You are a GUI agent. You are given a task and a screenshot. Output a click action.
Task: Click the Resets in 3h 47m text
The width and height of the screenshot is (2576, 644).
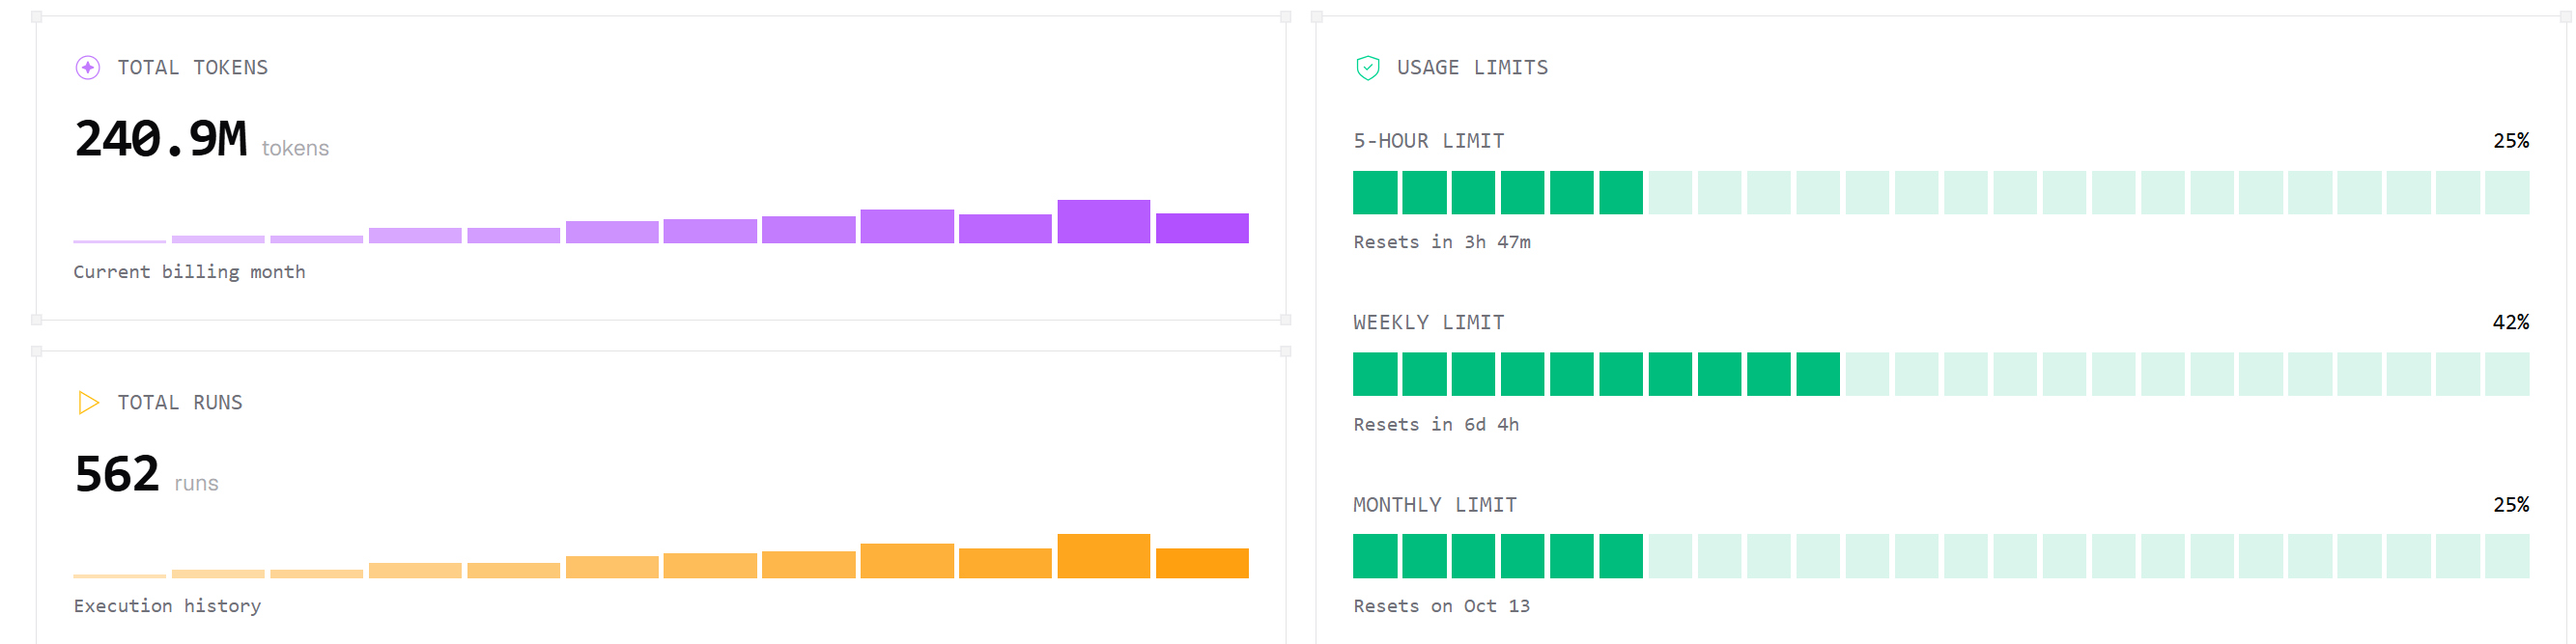1441,242
